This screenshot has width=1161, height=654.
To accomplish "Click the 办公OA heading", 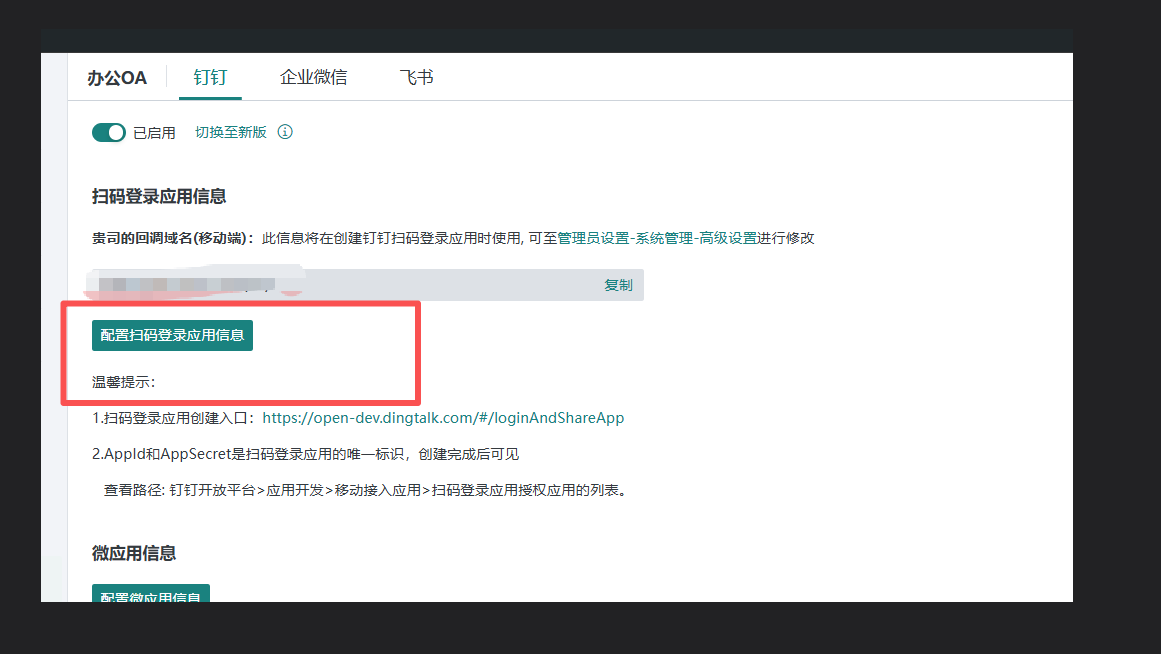I will 117,78.
